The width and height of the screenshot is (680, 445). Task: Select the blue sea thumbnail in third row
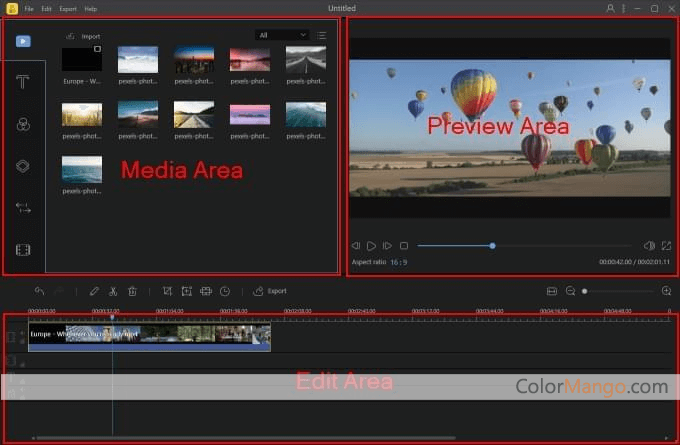click(x=82, y=170)
